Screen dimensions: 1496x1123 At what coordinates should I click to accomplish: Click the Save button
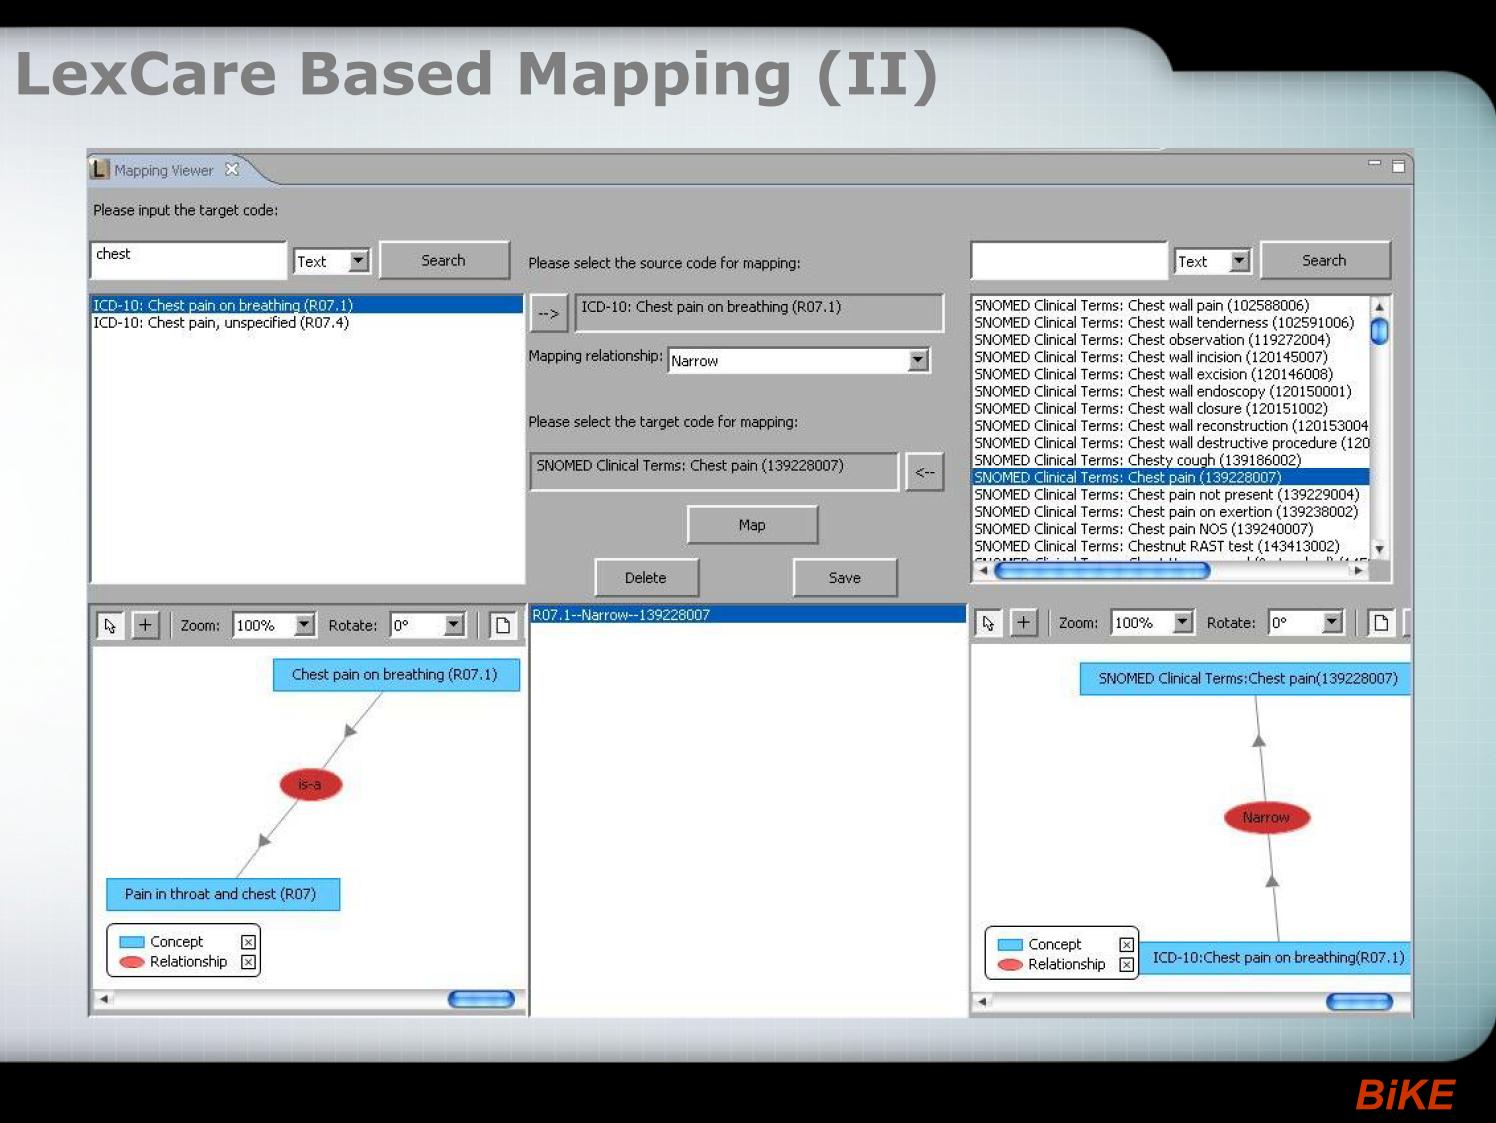(x=845, y=578)
